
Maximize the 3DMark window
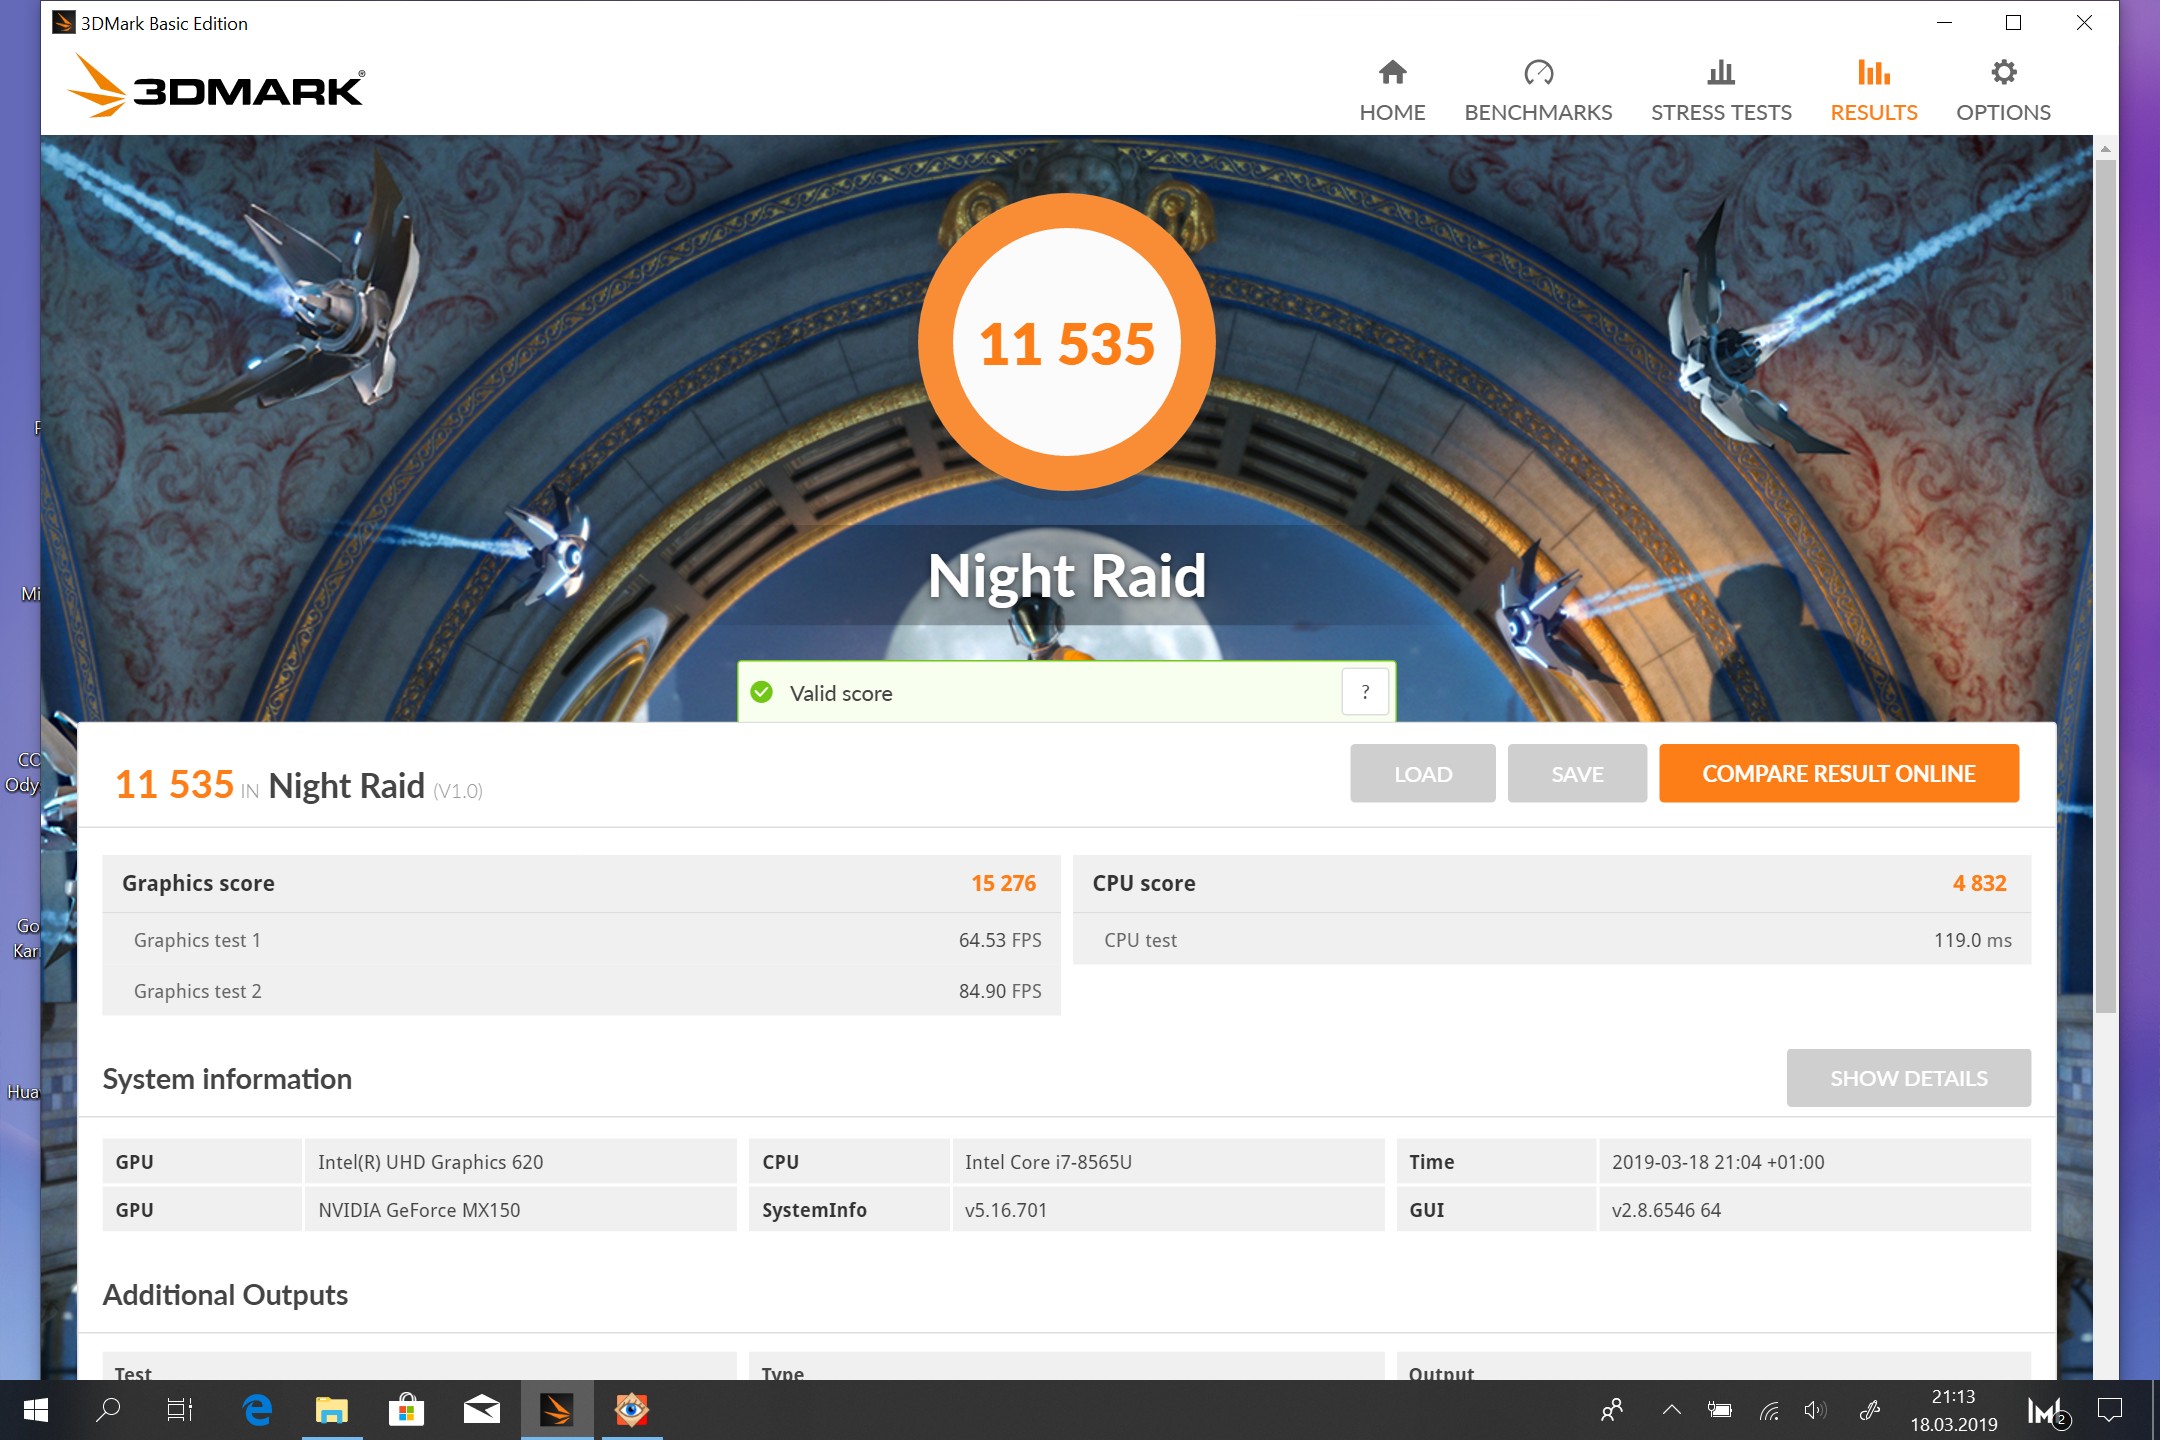coord(2013,22)
